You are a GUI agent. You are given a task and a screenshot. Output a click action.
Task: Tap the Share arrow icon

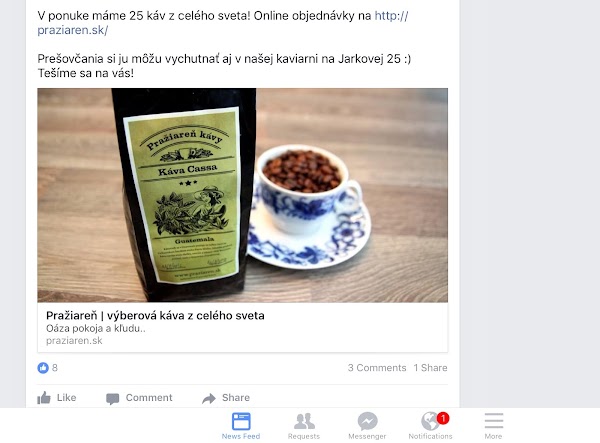(209, 399)
